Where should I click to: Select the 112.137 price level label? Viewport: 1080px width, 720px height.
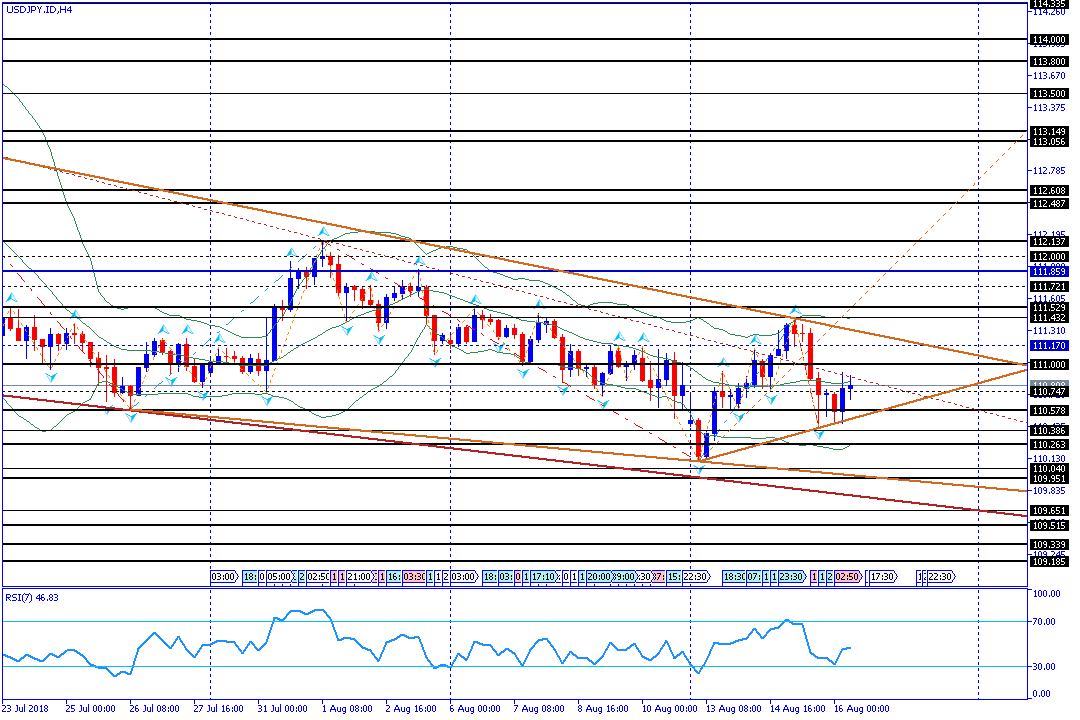point(1048,241)
